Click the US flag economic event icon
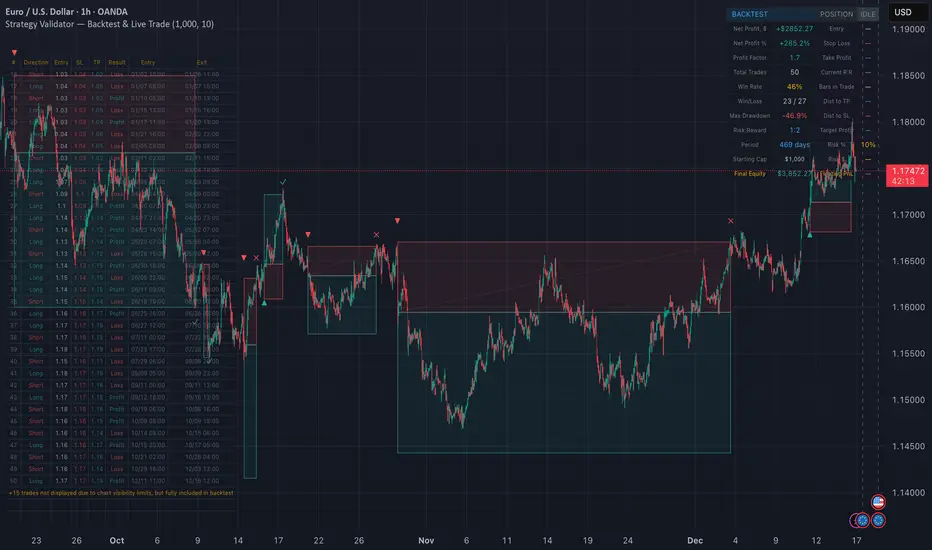Image resolution: width=932 pixels, height=550 pixels. click(877, 502)
